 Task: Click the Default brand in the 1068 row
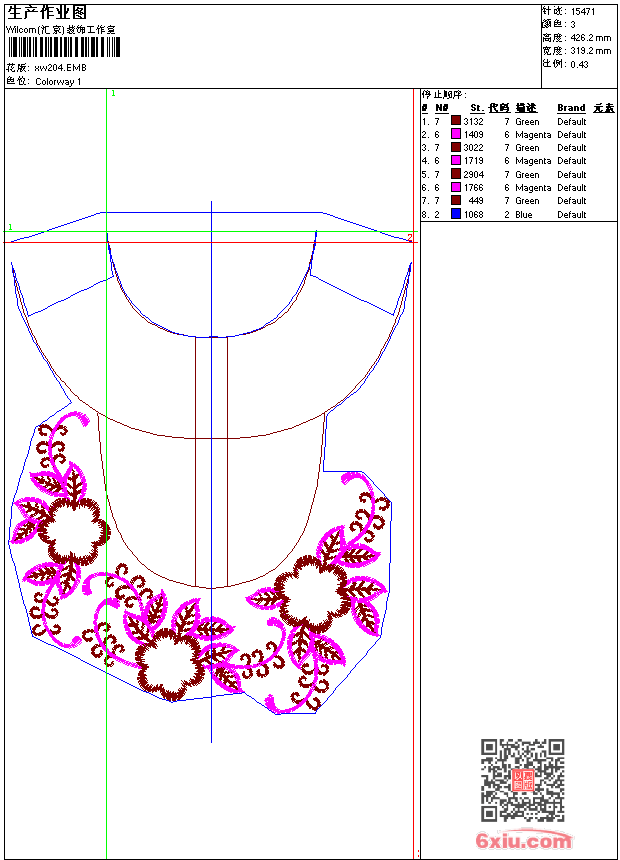click(572, 214)
